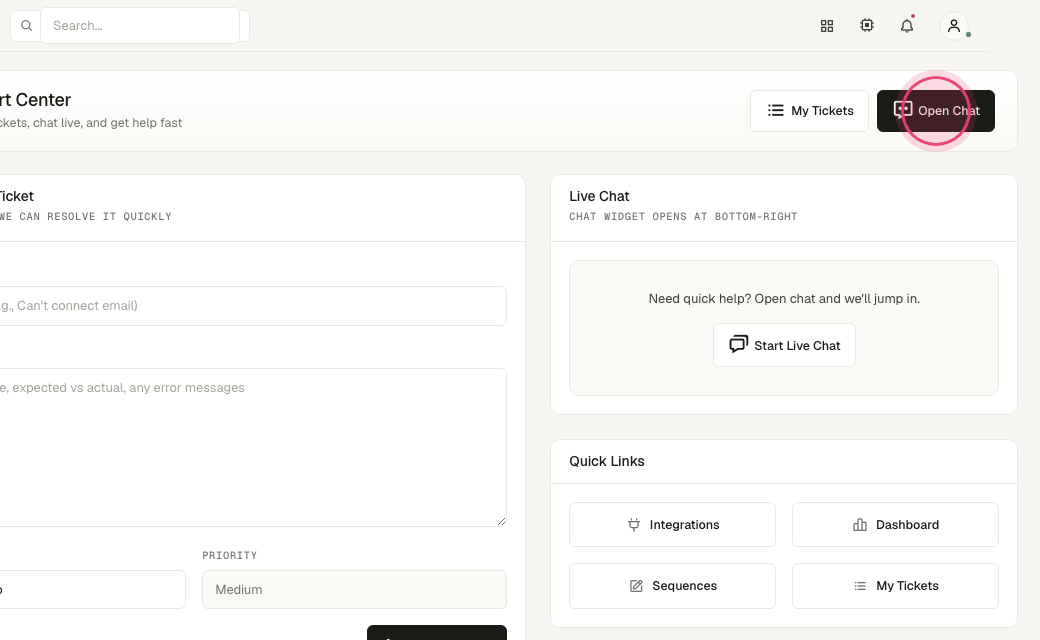Start Live Chat button
The image size is (1040, 640).
pos(784,345)
